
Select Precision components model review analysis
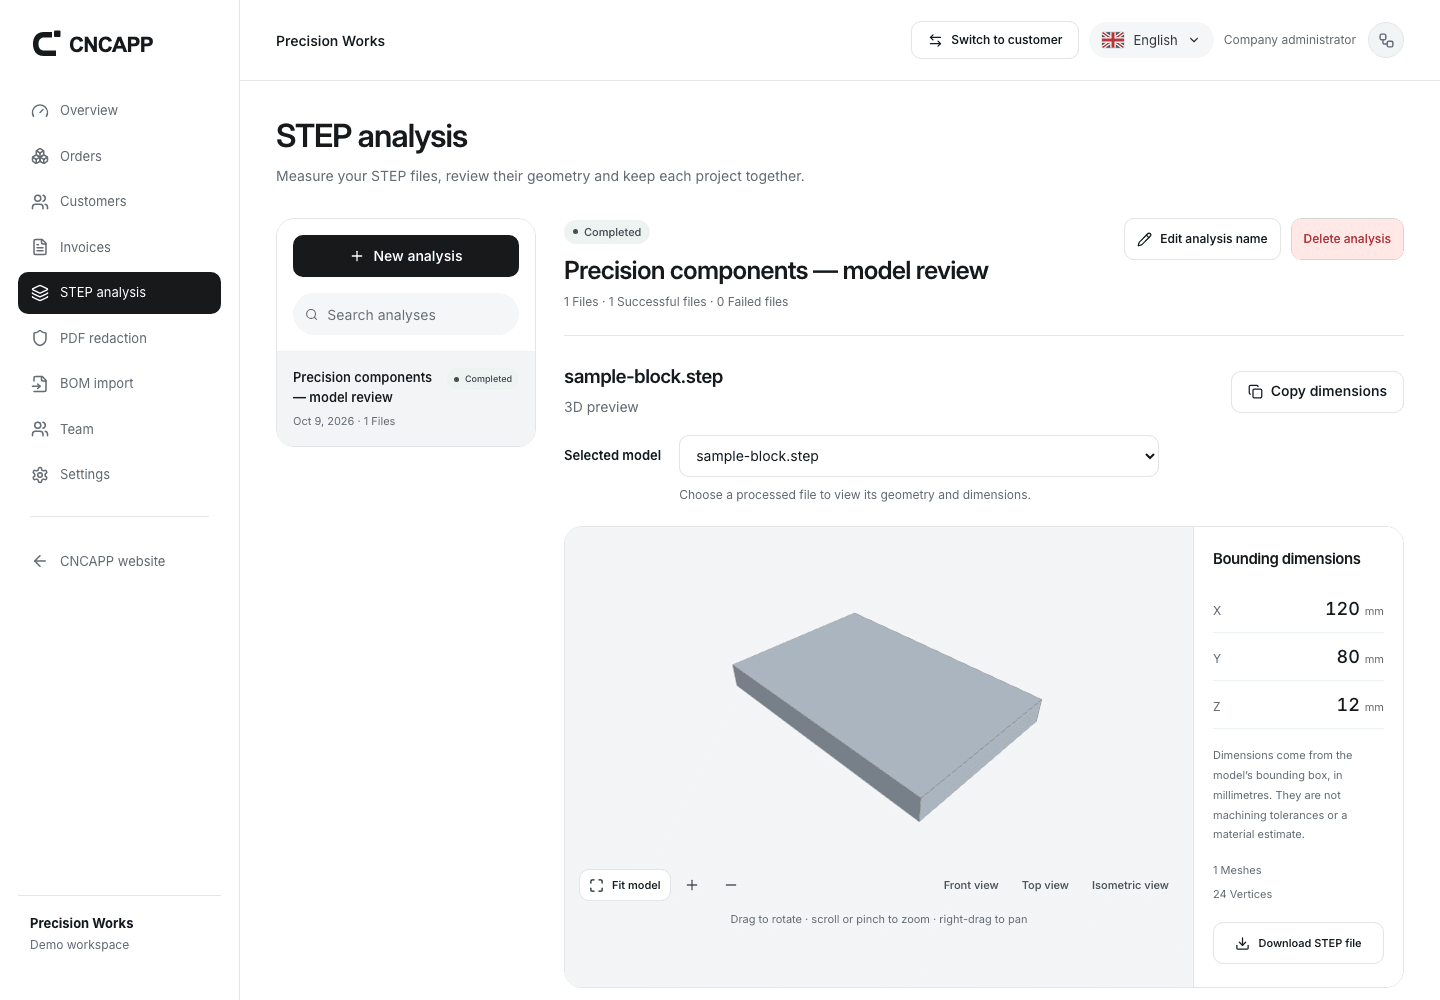[x=406, y=398]
